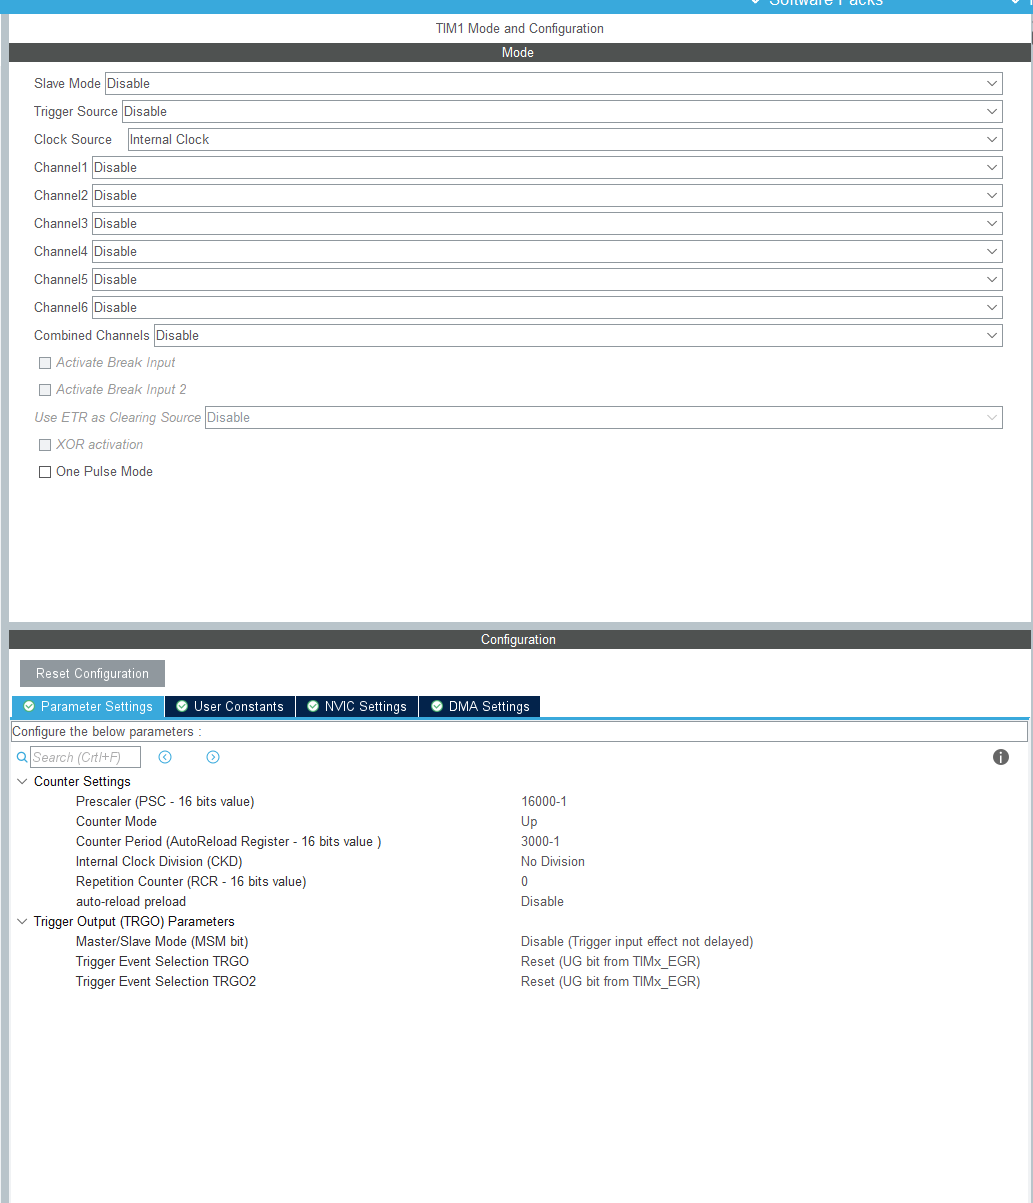Toggle One Pulse Mode checkbox
1033x1203 pixels.
45,472
